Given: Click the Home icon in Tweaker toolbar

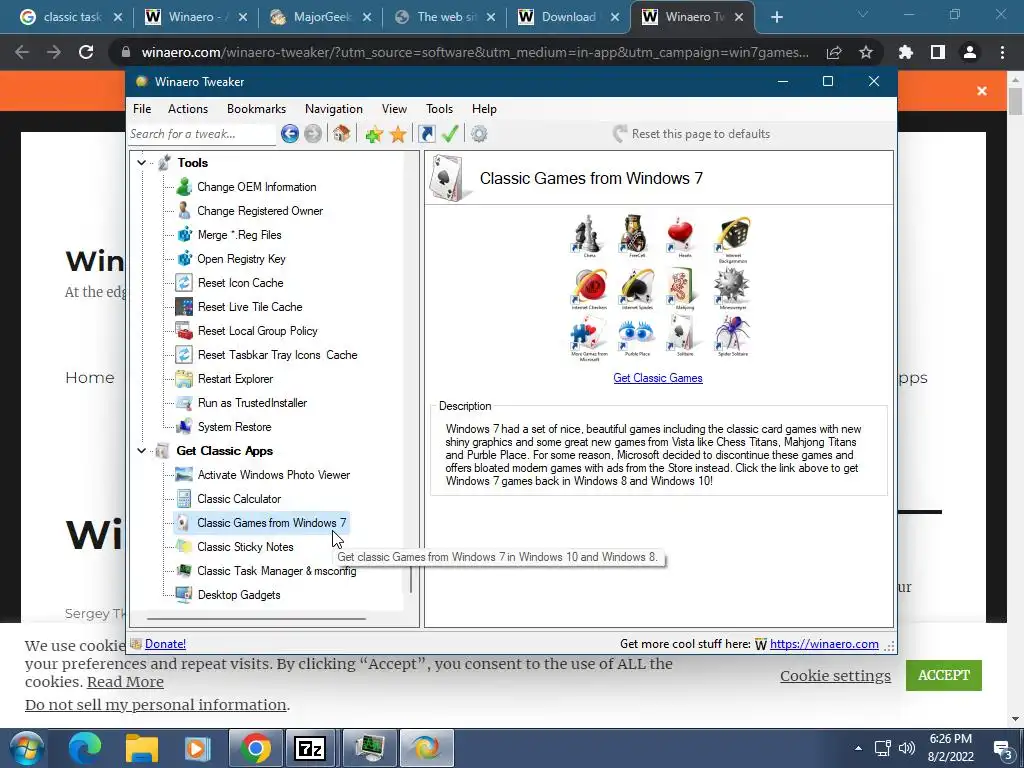Looking at the screenshot, I should 341,134.
